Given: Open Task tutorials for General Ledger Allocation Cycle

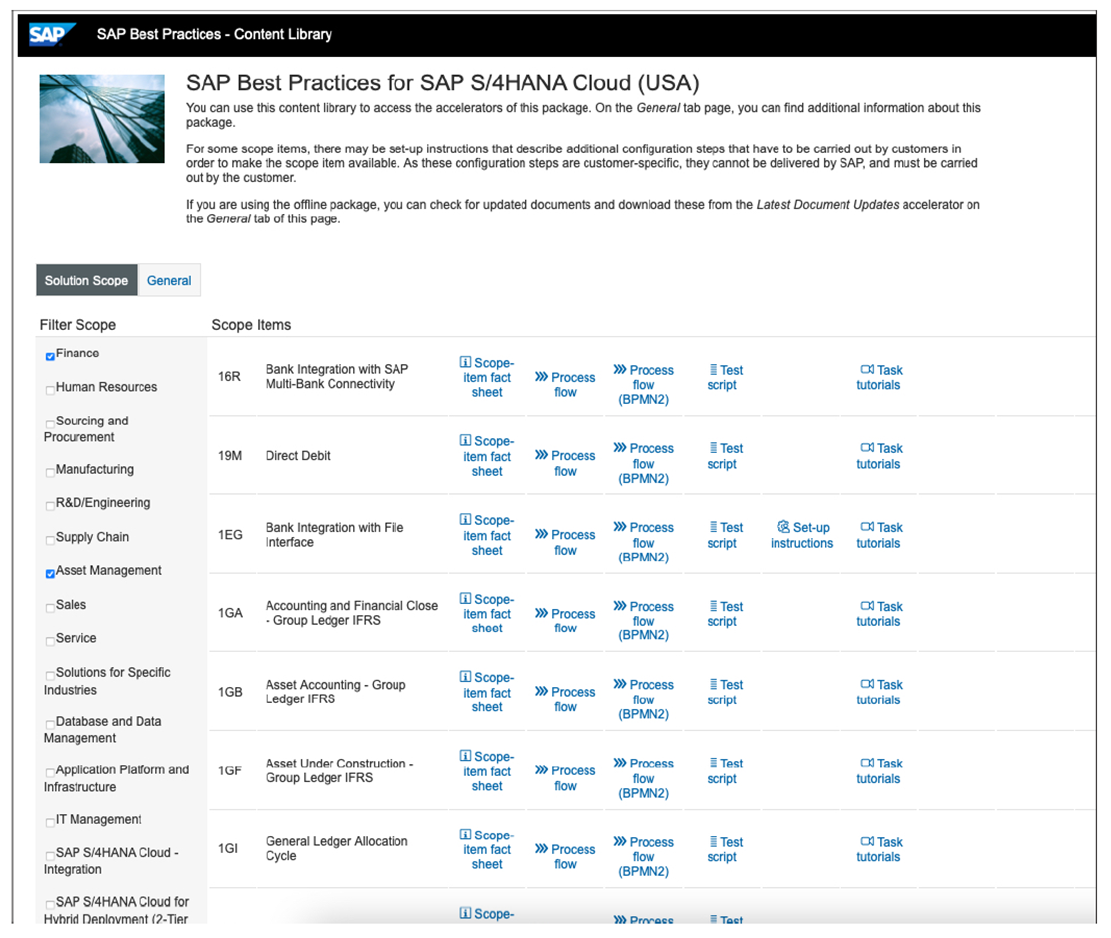Looking at the screenshot, I should (x=878, y=850).
